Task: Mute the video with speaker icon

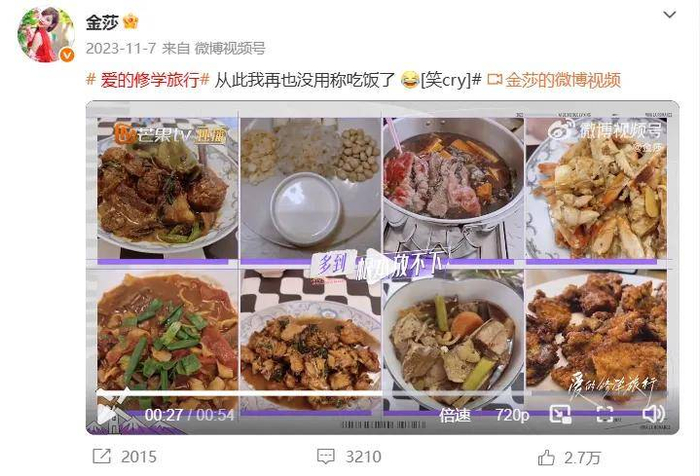Action: pyautogui.click(x=653, y=414)
